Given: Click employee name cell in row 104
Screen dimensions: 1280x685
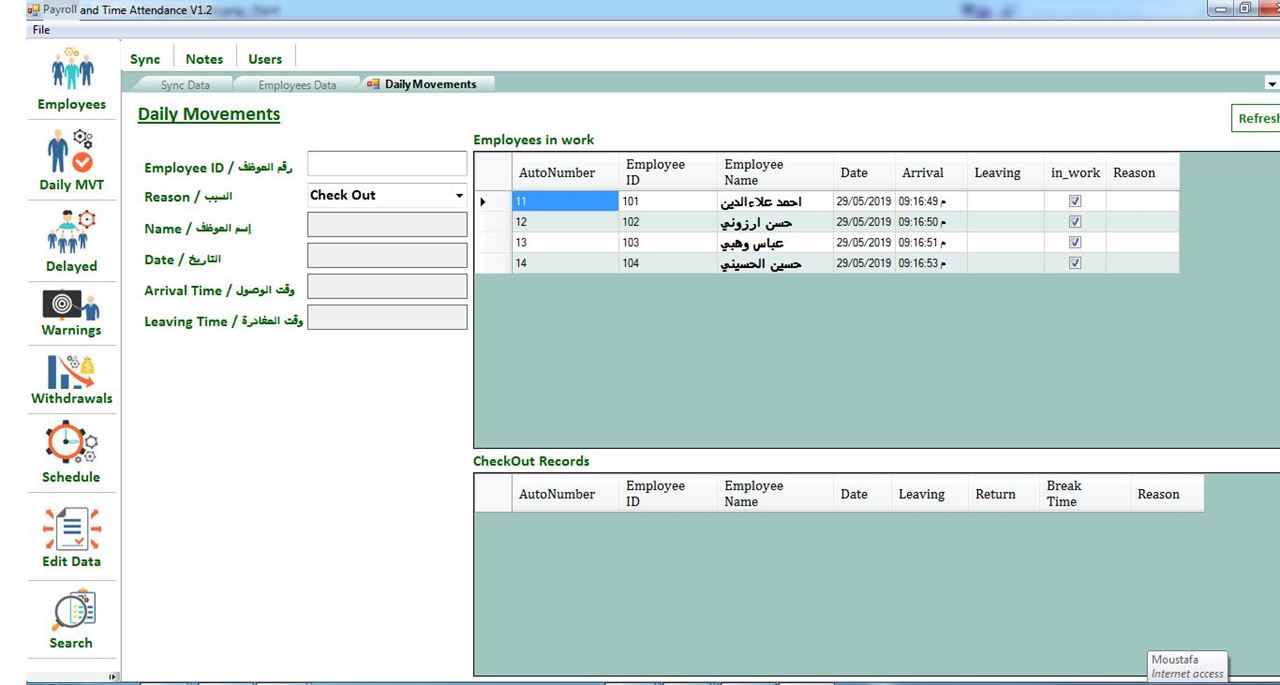Looking at the screenshot, I should [776, 263].
